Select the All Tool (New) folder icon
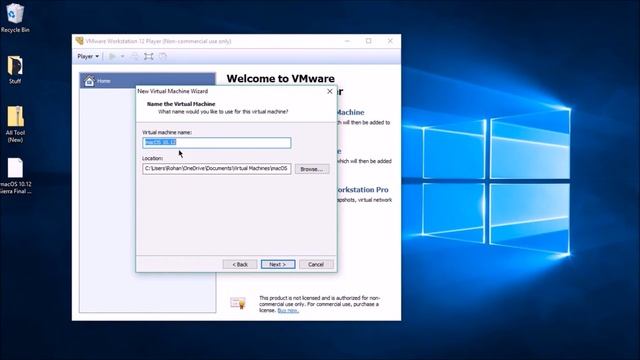The height and width of the screenshot is (360, 640). pos(15,124)
